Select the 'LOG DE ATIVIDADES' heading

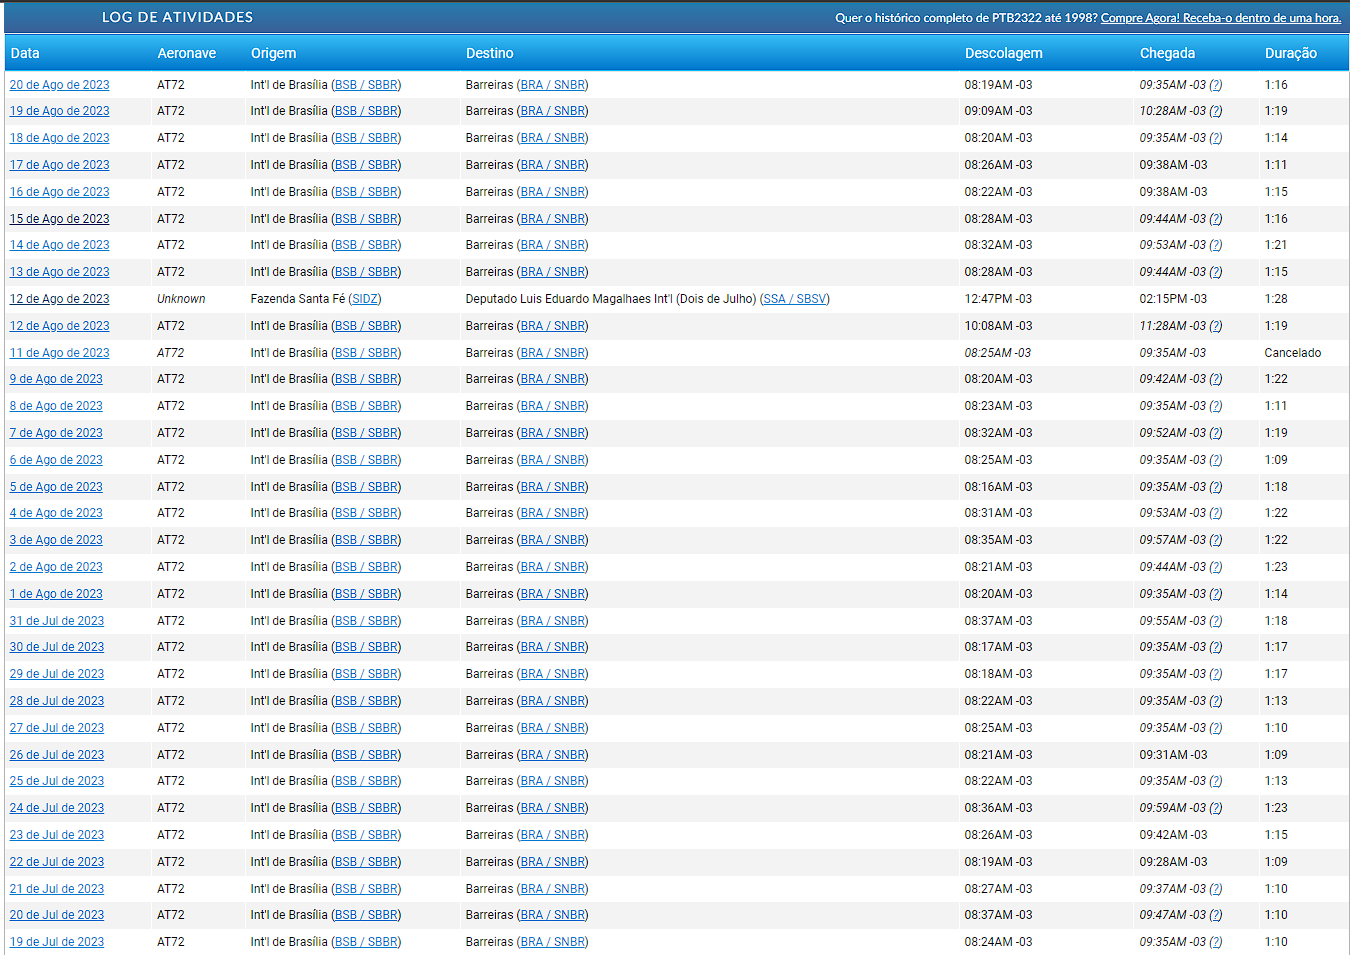[178, 17]
